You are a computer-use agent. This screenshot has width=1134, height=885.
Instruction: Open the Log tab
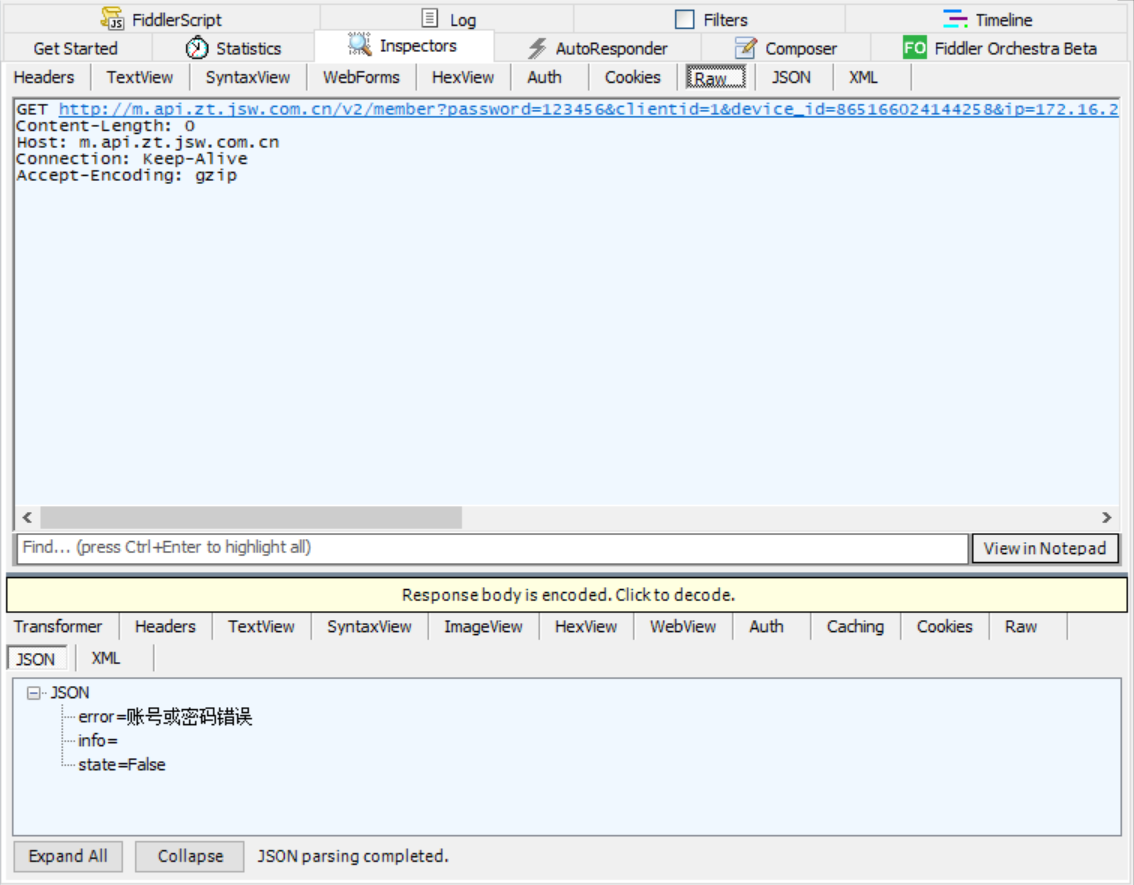tap(448, 20)
